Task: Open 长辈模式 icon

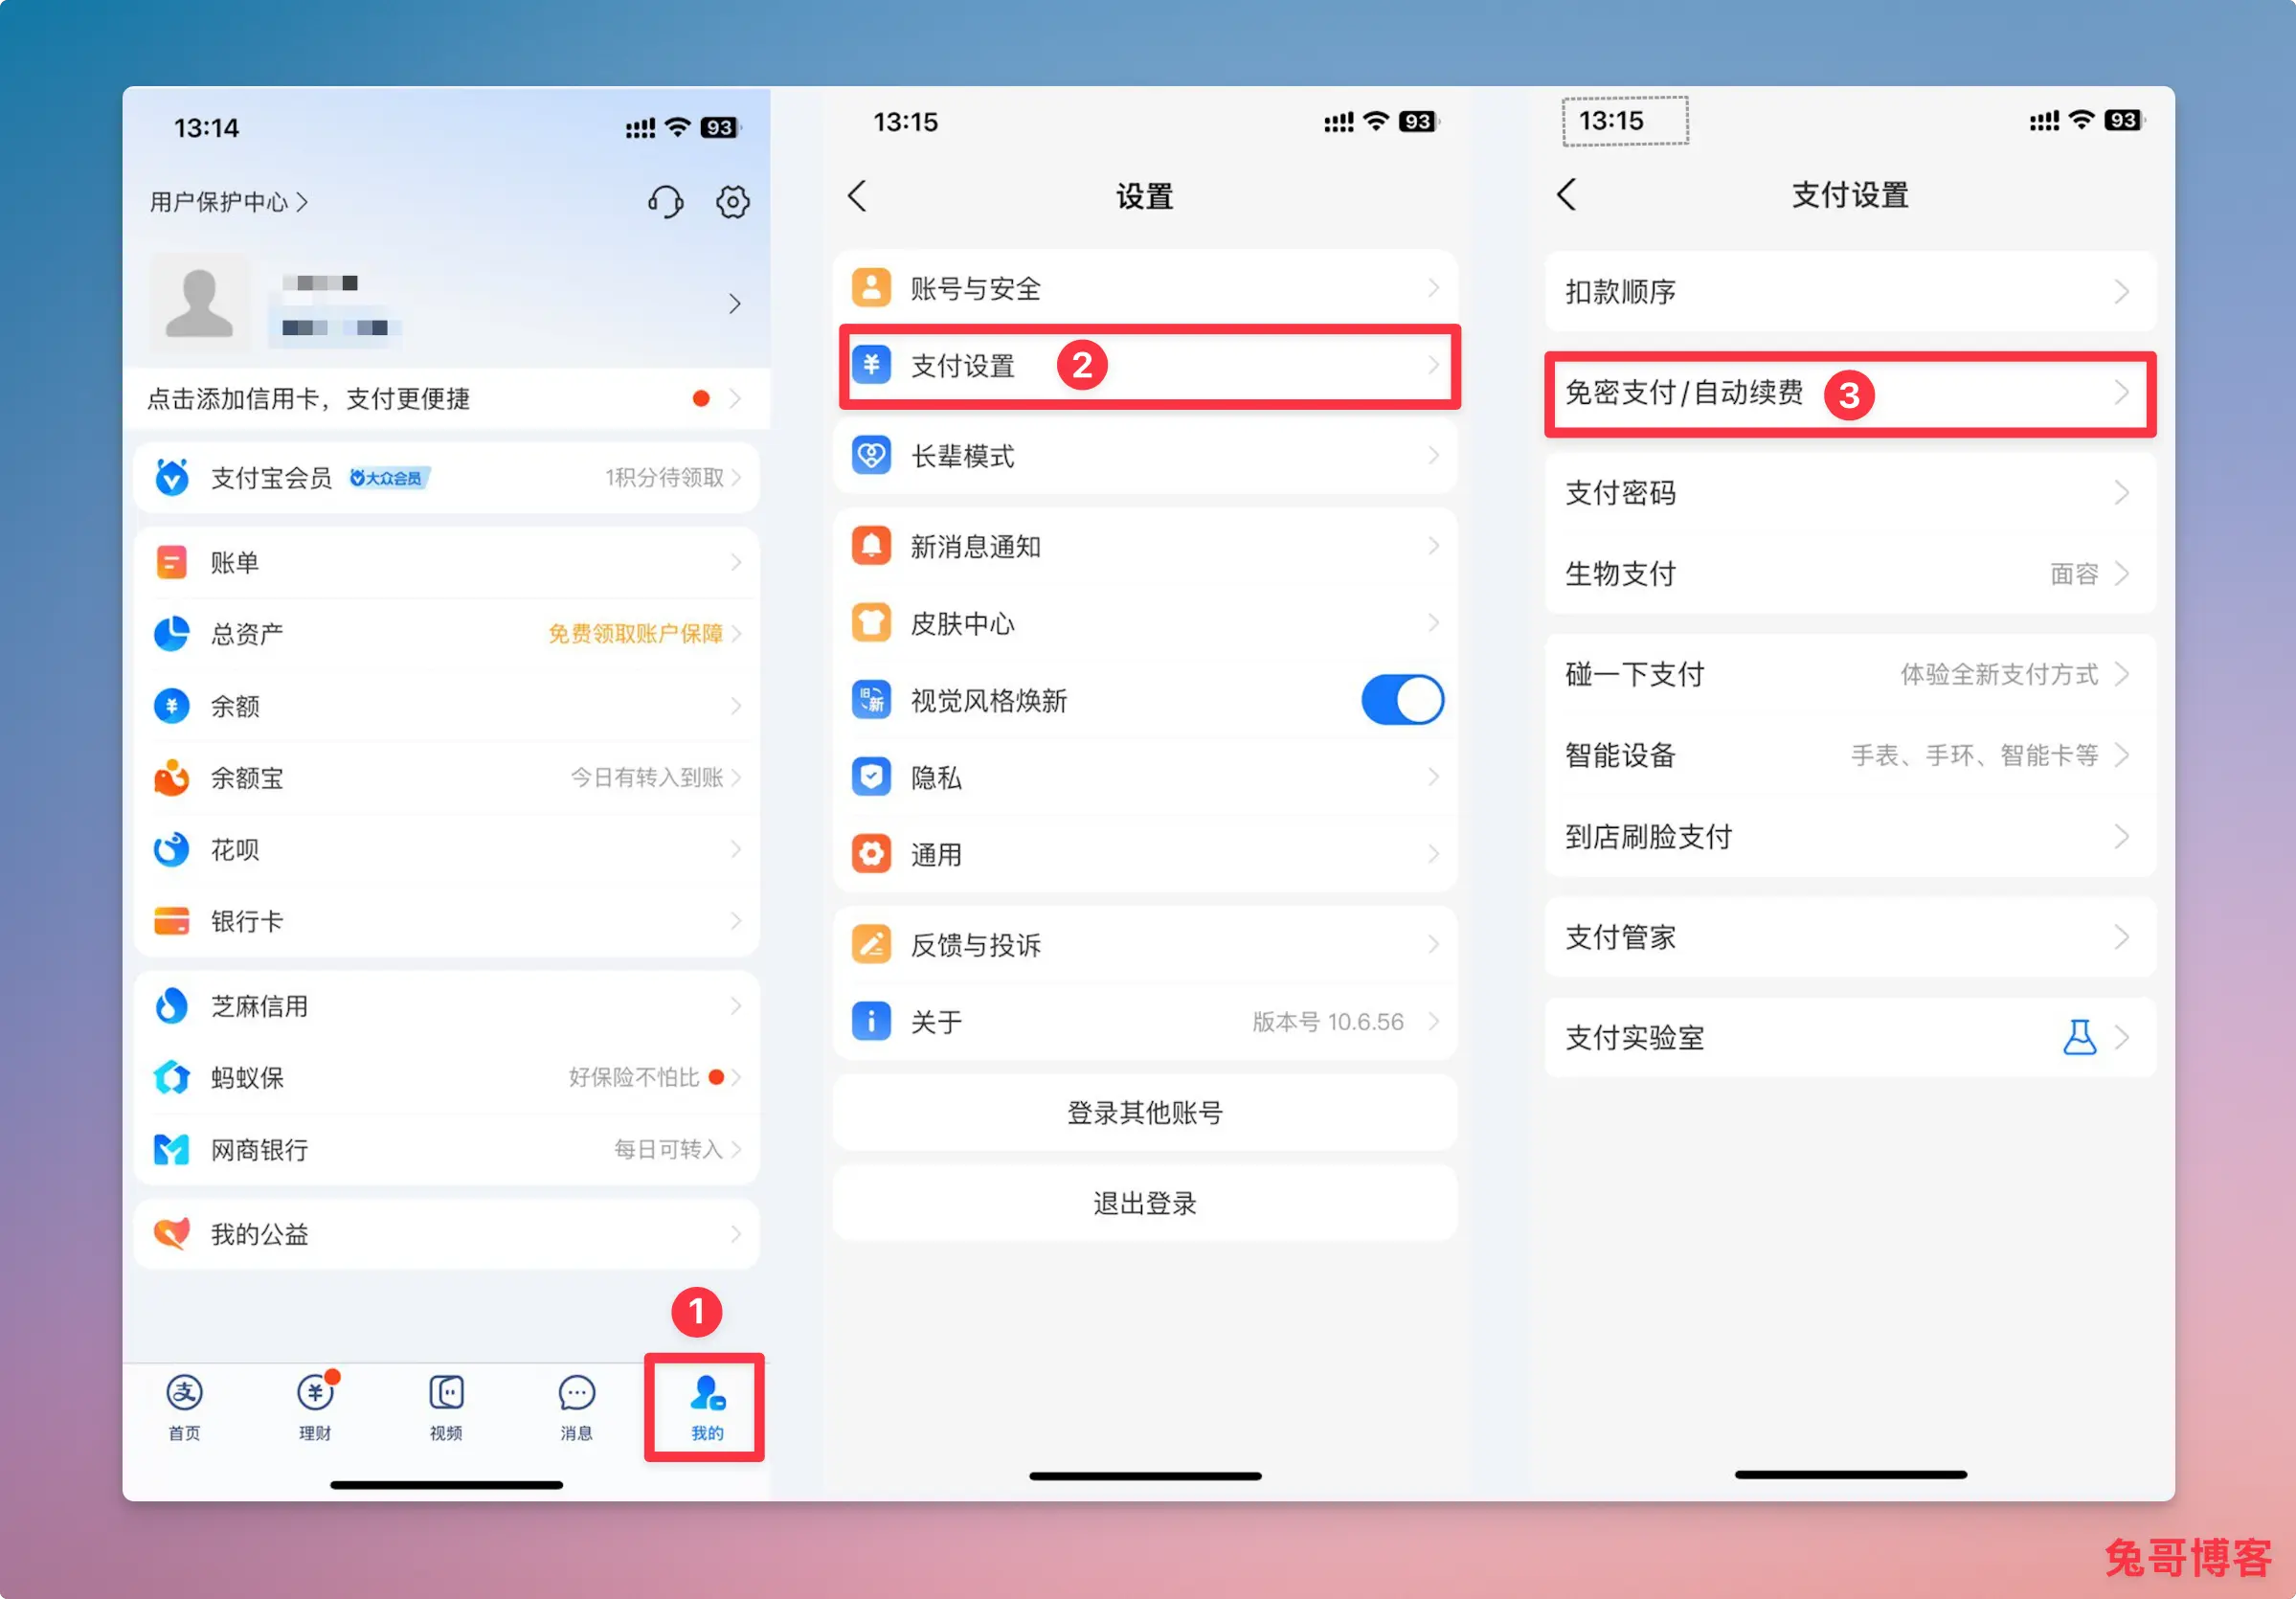Action: 871,456
